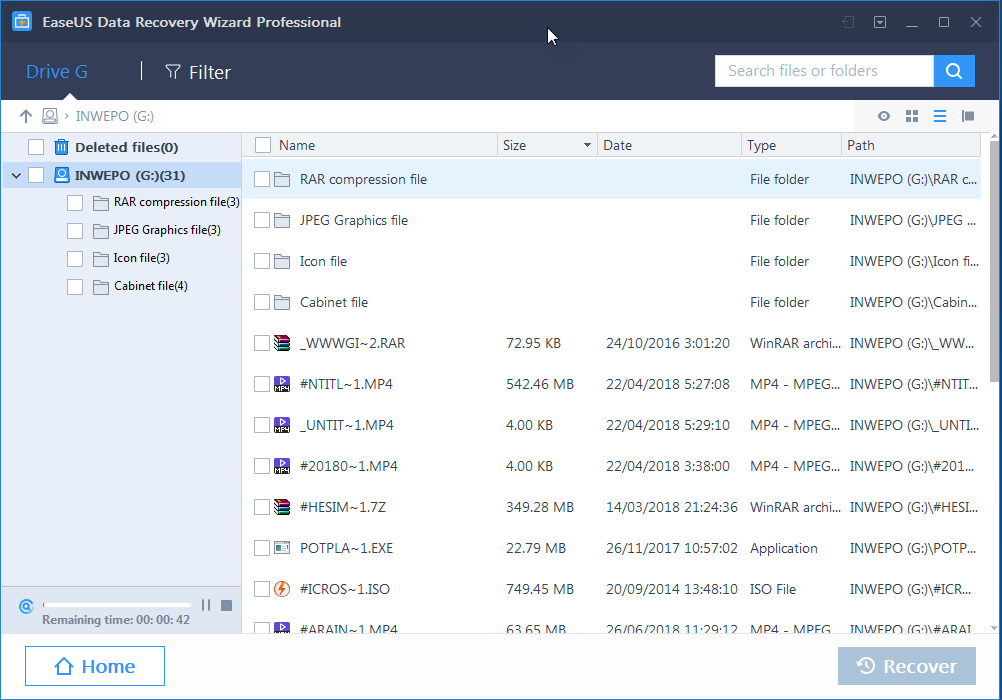This screenshot has height=700, width=1002.
Task: Switch to large icons grid view
Action: [912, 116]
